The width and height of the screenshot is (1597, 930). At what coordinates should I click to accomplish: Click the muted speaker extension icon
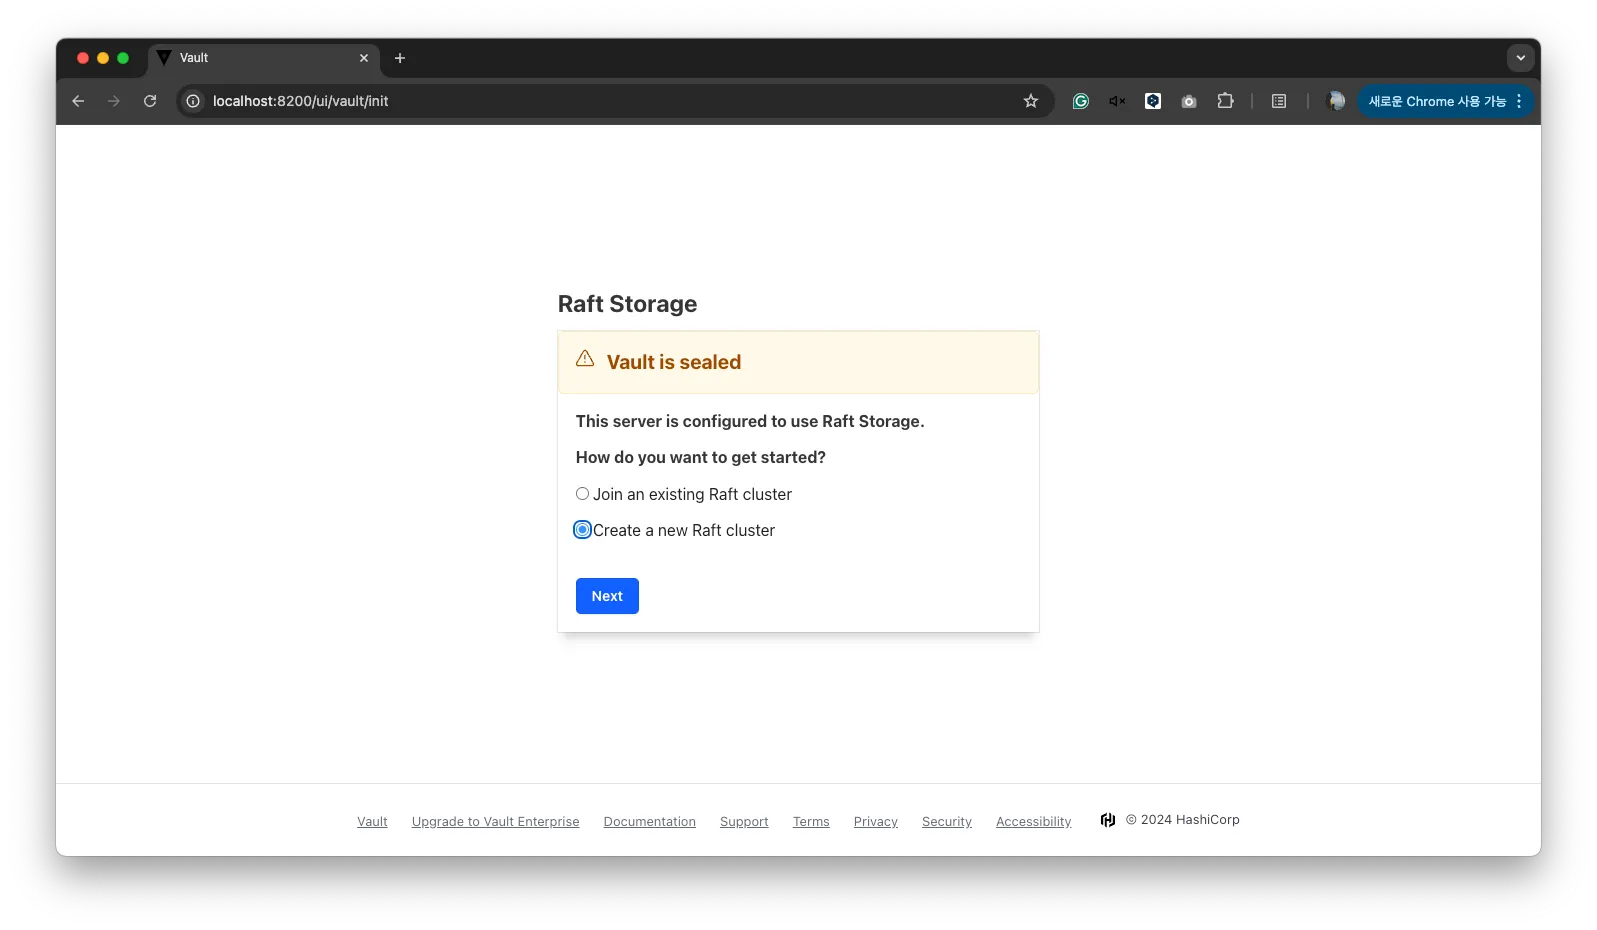coord(1117,101)
